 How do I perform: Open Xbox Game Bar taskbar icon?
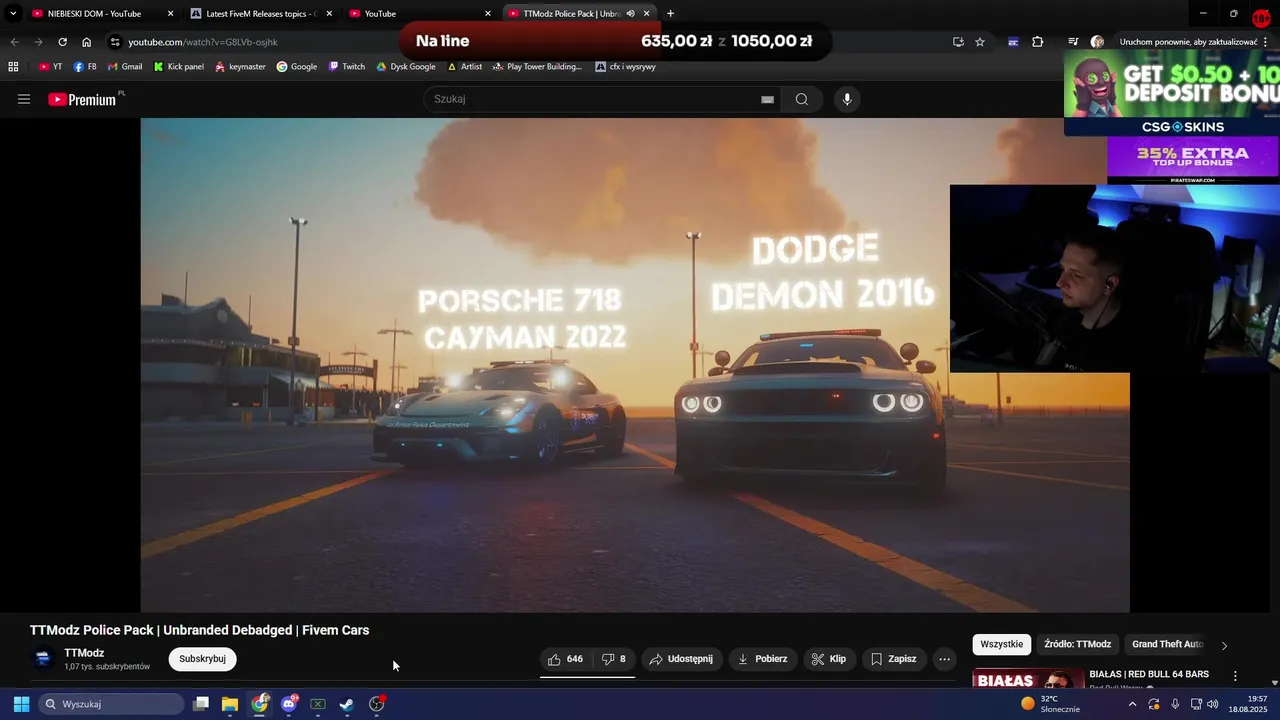coord(318,704)
